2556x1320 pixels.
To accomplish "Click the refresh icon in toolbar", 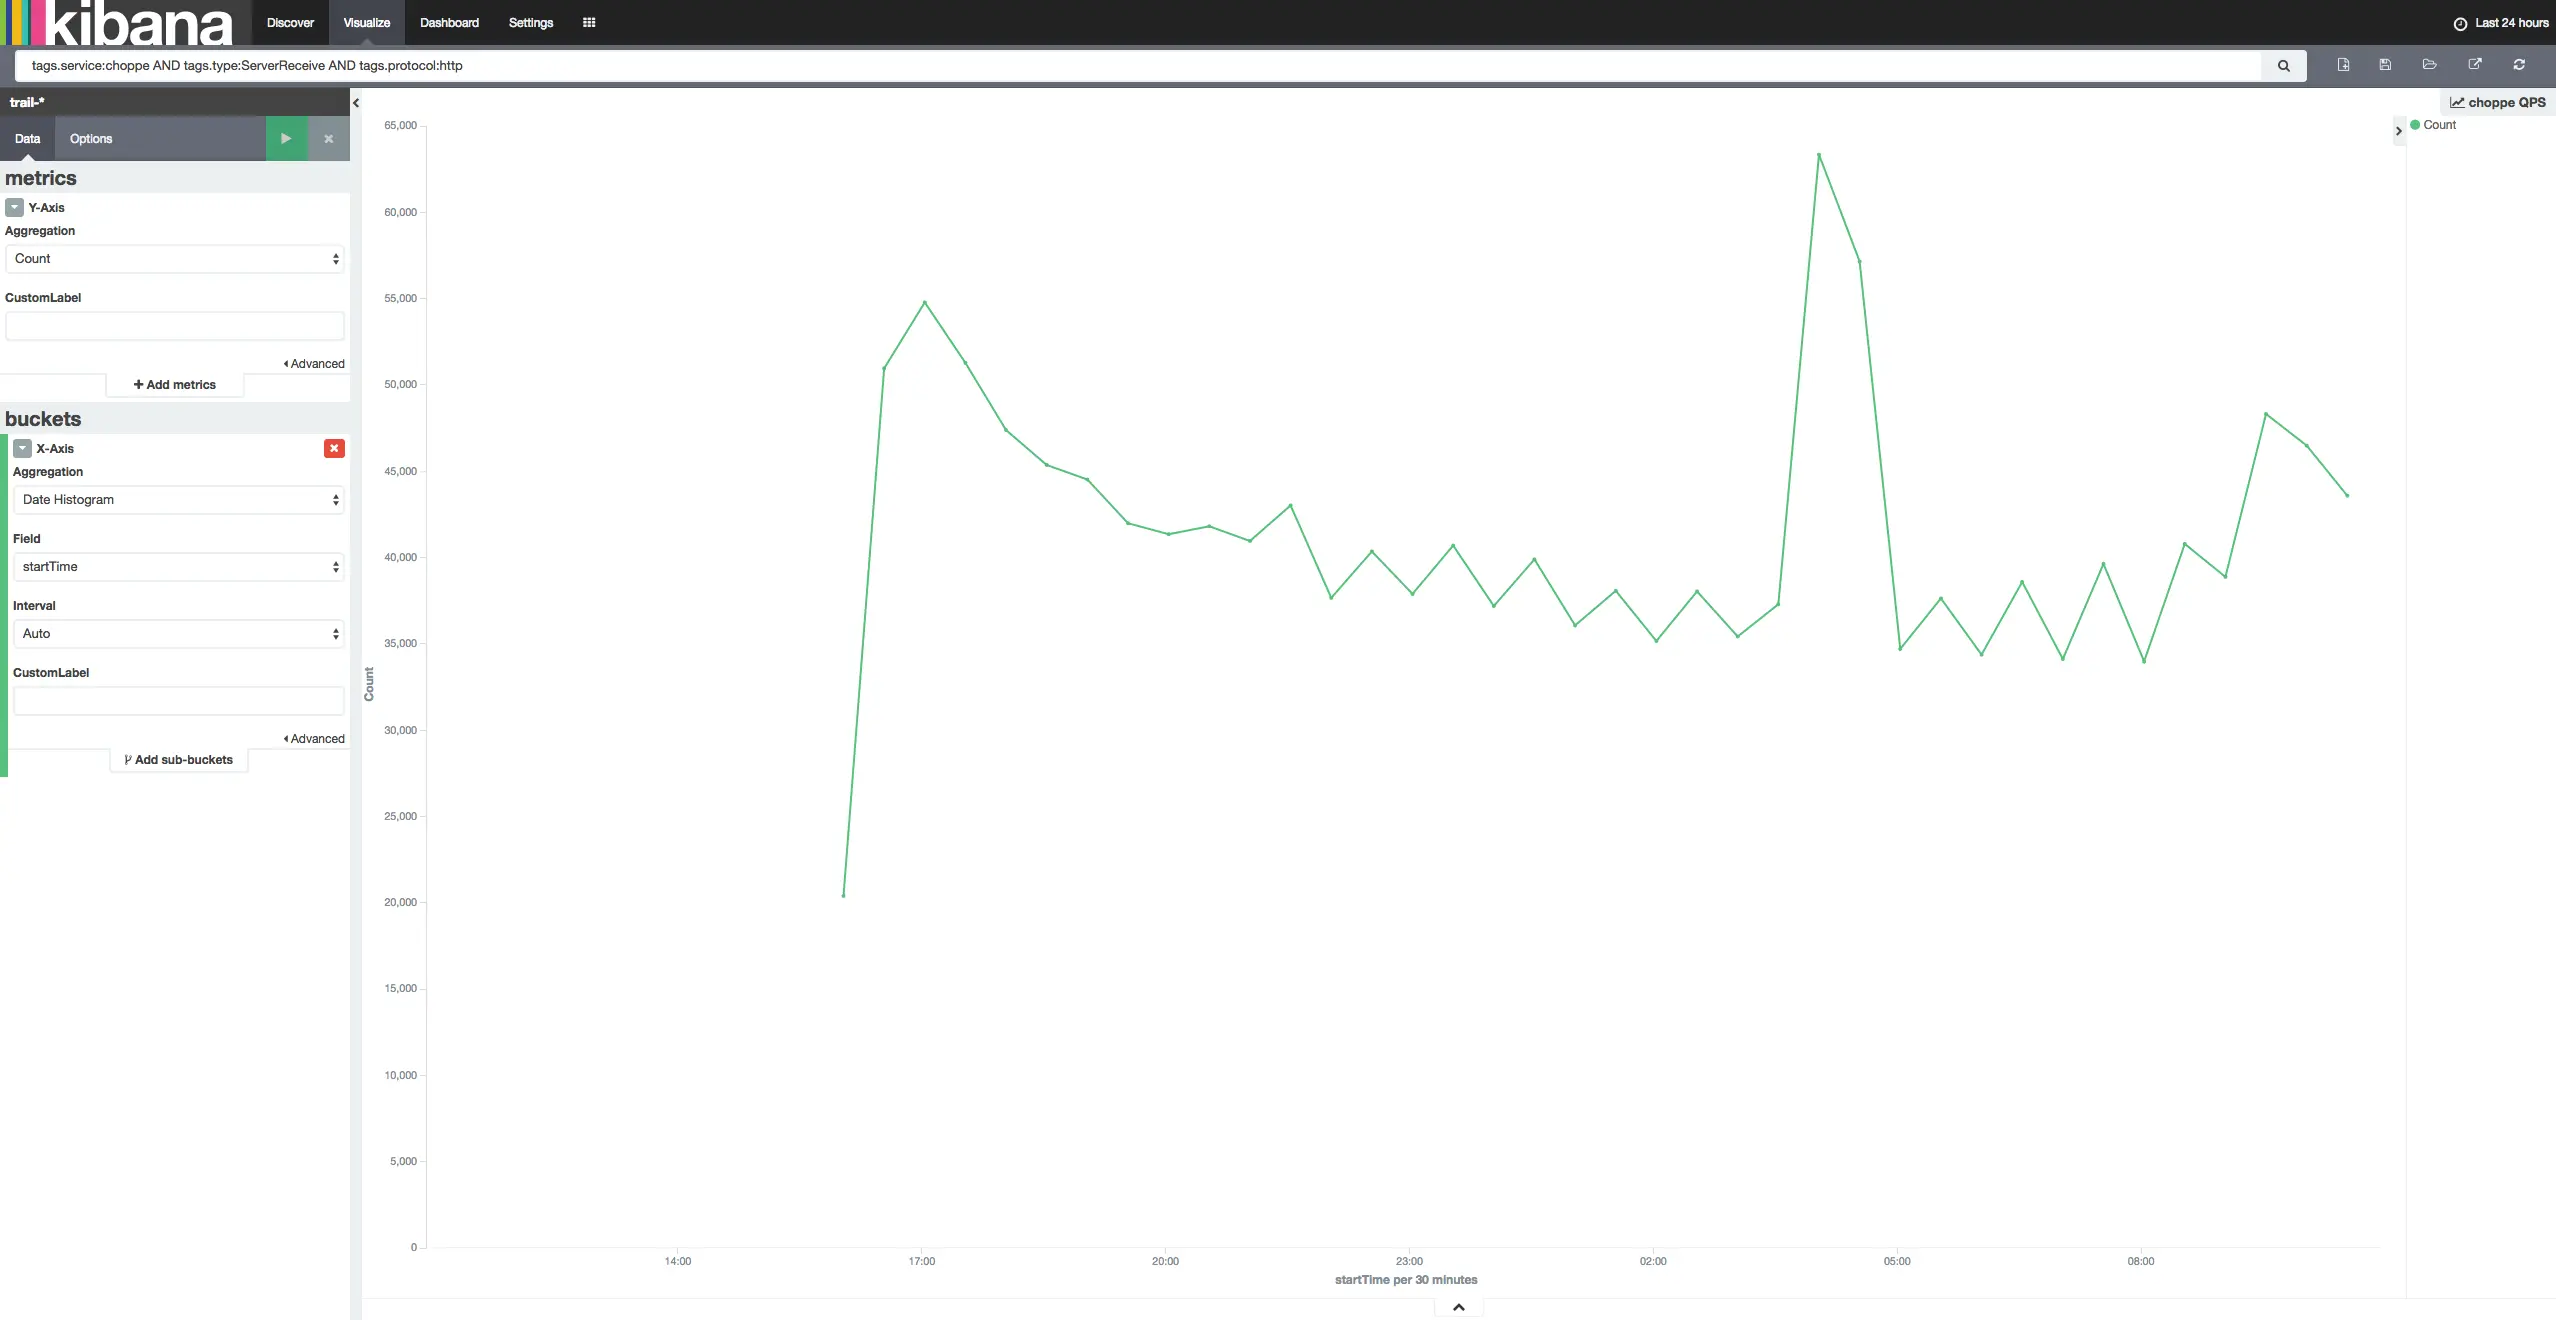I will tap(2519, 65).
